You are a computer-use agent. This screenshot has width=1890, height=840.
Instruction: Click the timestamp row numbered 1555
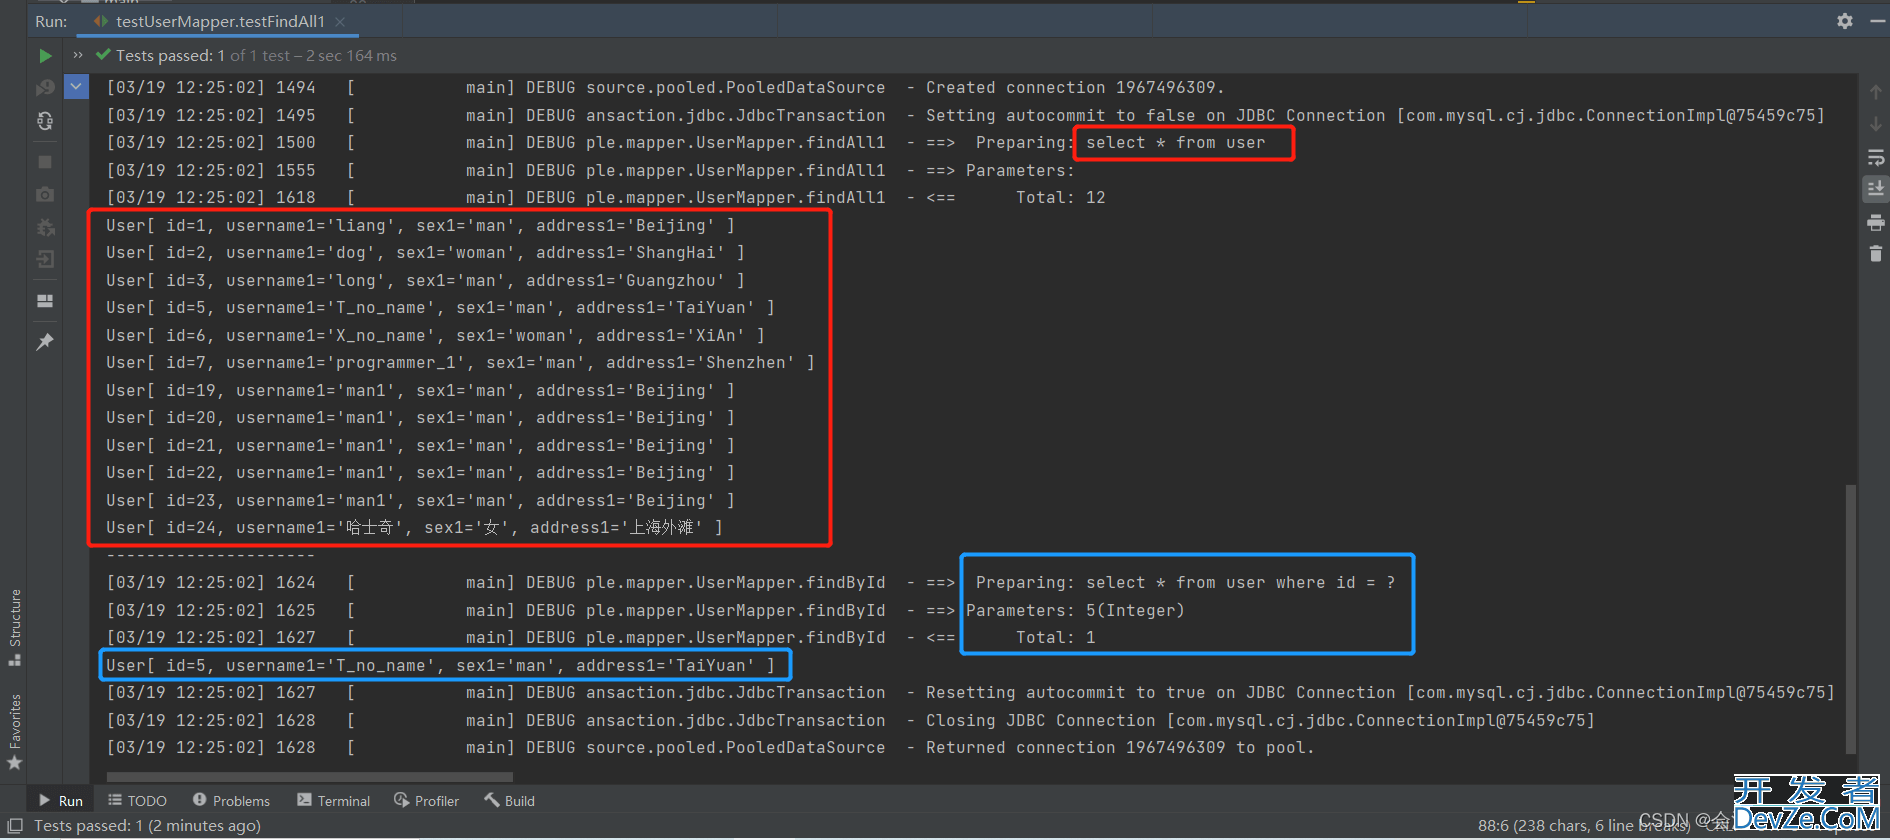click(590, 171)
